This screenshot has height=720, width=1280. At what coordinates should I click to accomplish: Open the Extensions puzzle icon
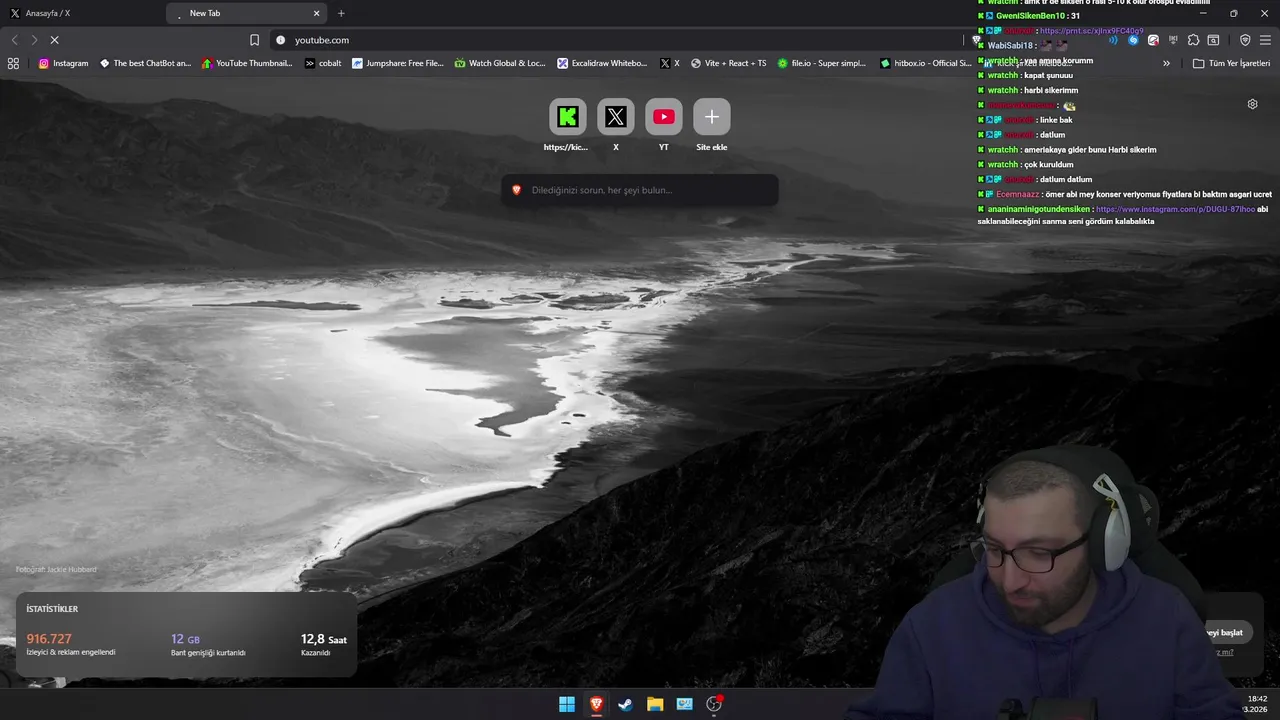coord(1193,40)
